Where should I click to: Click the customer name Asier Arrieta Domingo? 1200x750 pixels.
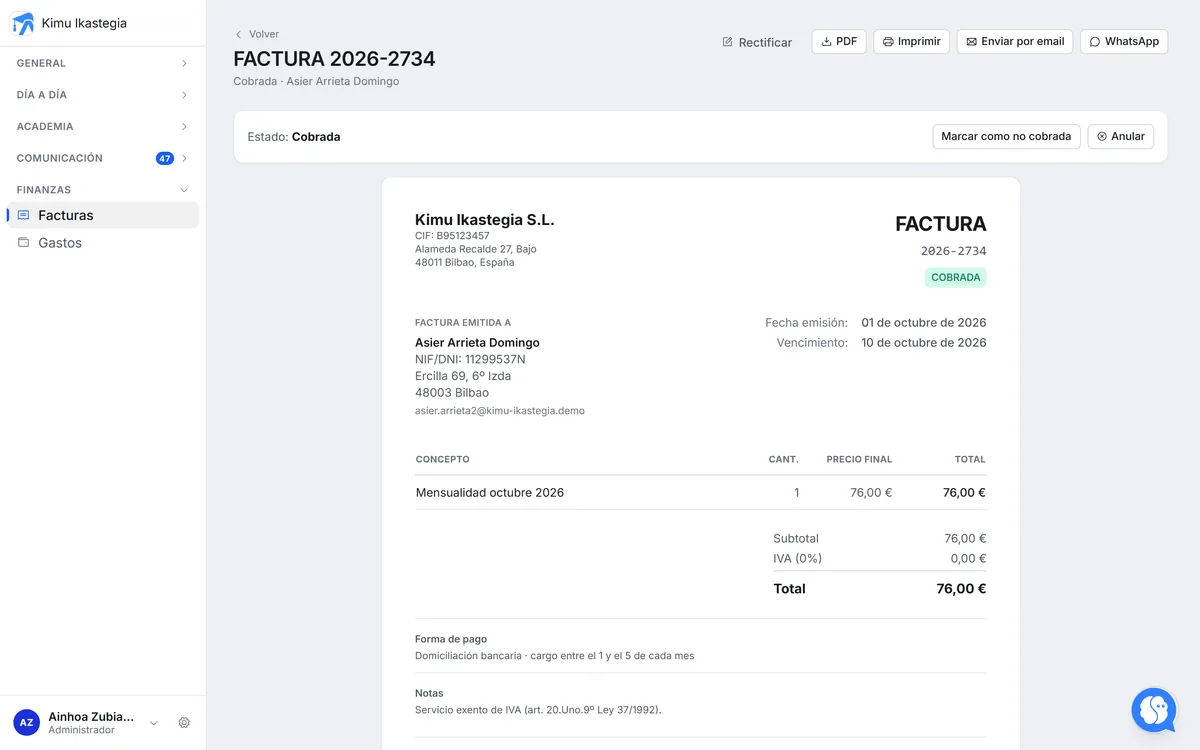477,343
